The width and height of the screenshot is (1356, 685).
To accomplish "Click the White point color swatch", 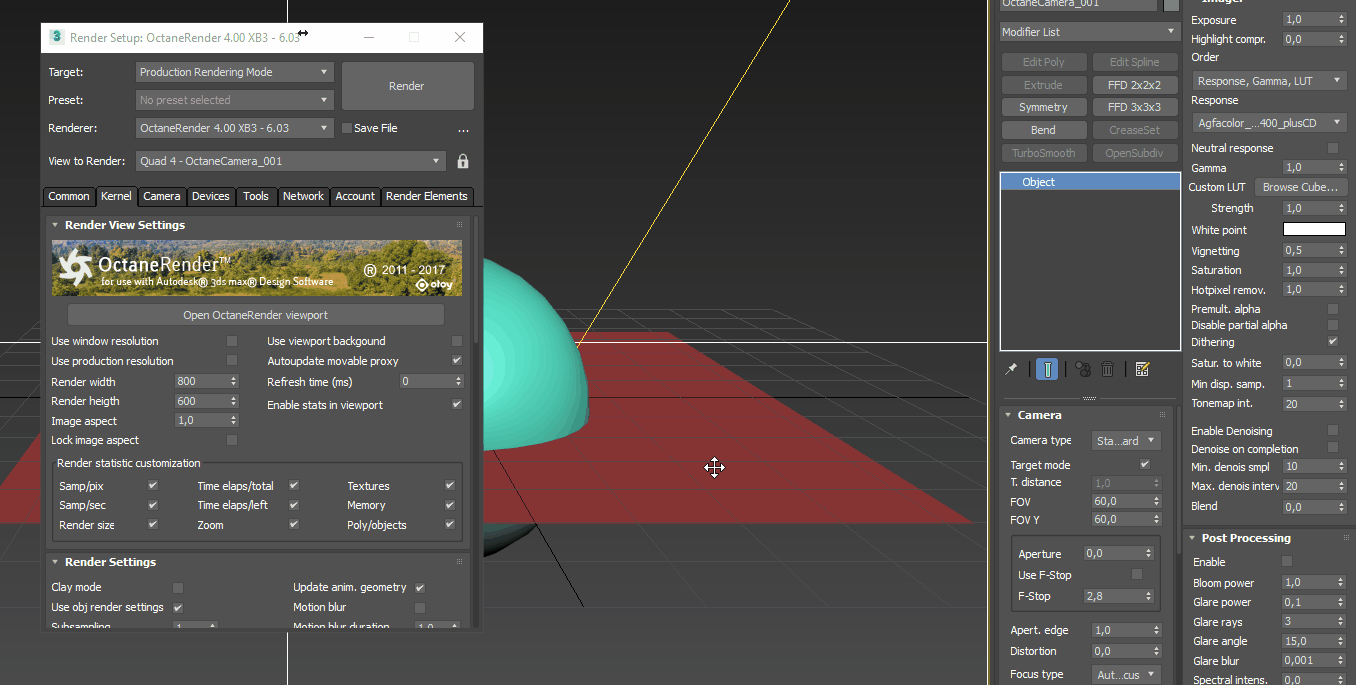I will pyautogui.click(x=1314, y=229).
